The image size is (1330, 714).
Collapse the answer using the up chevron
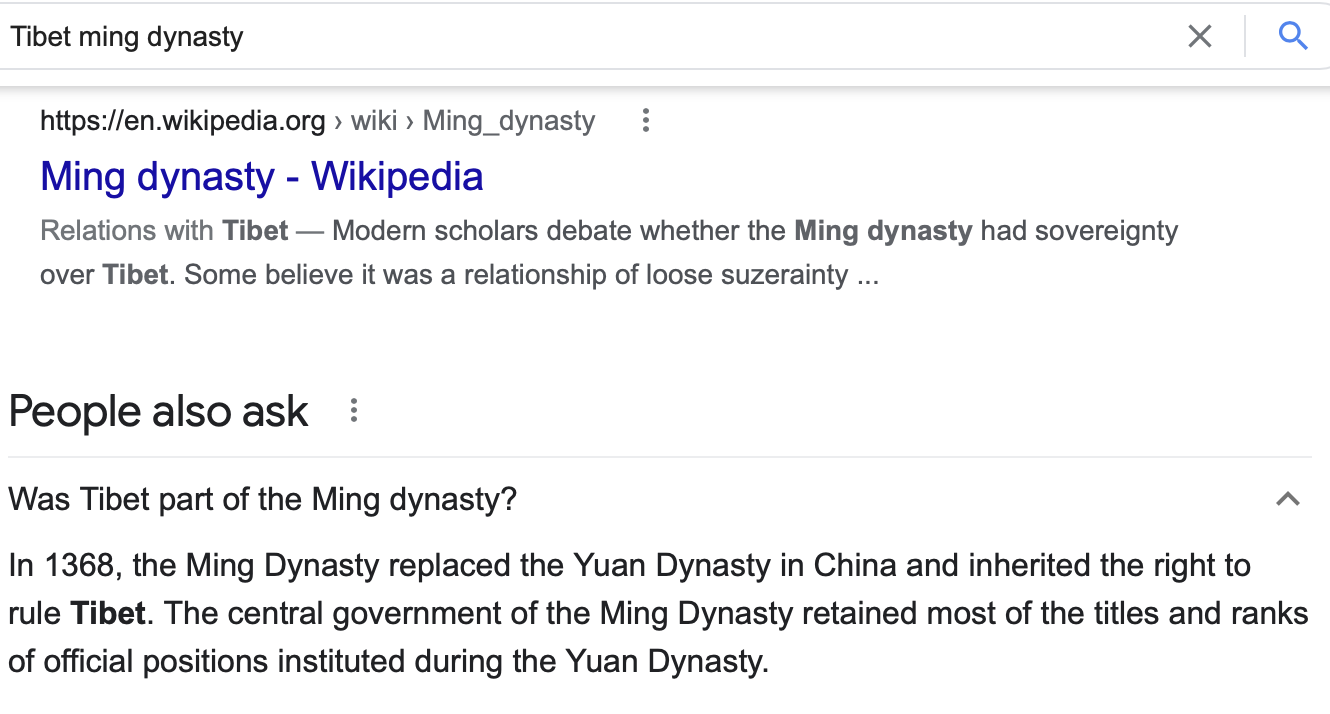tap(1288, 499)
